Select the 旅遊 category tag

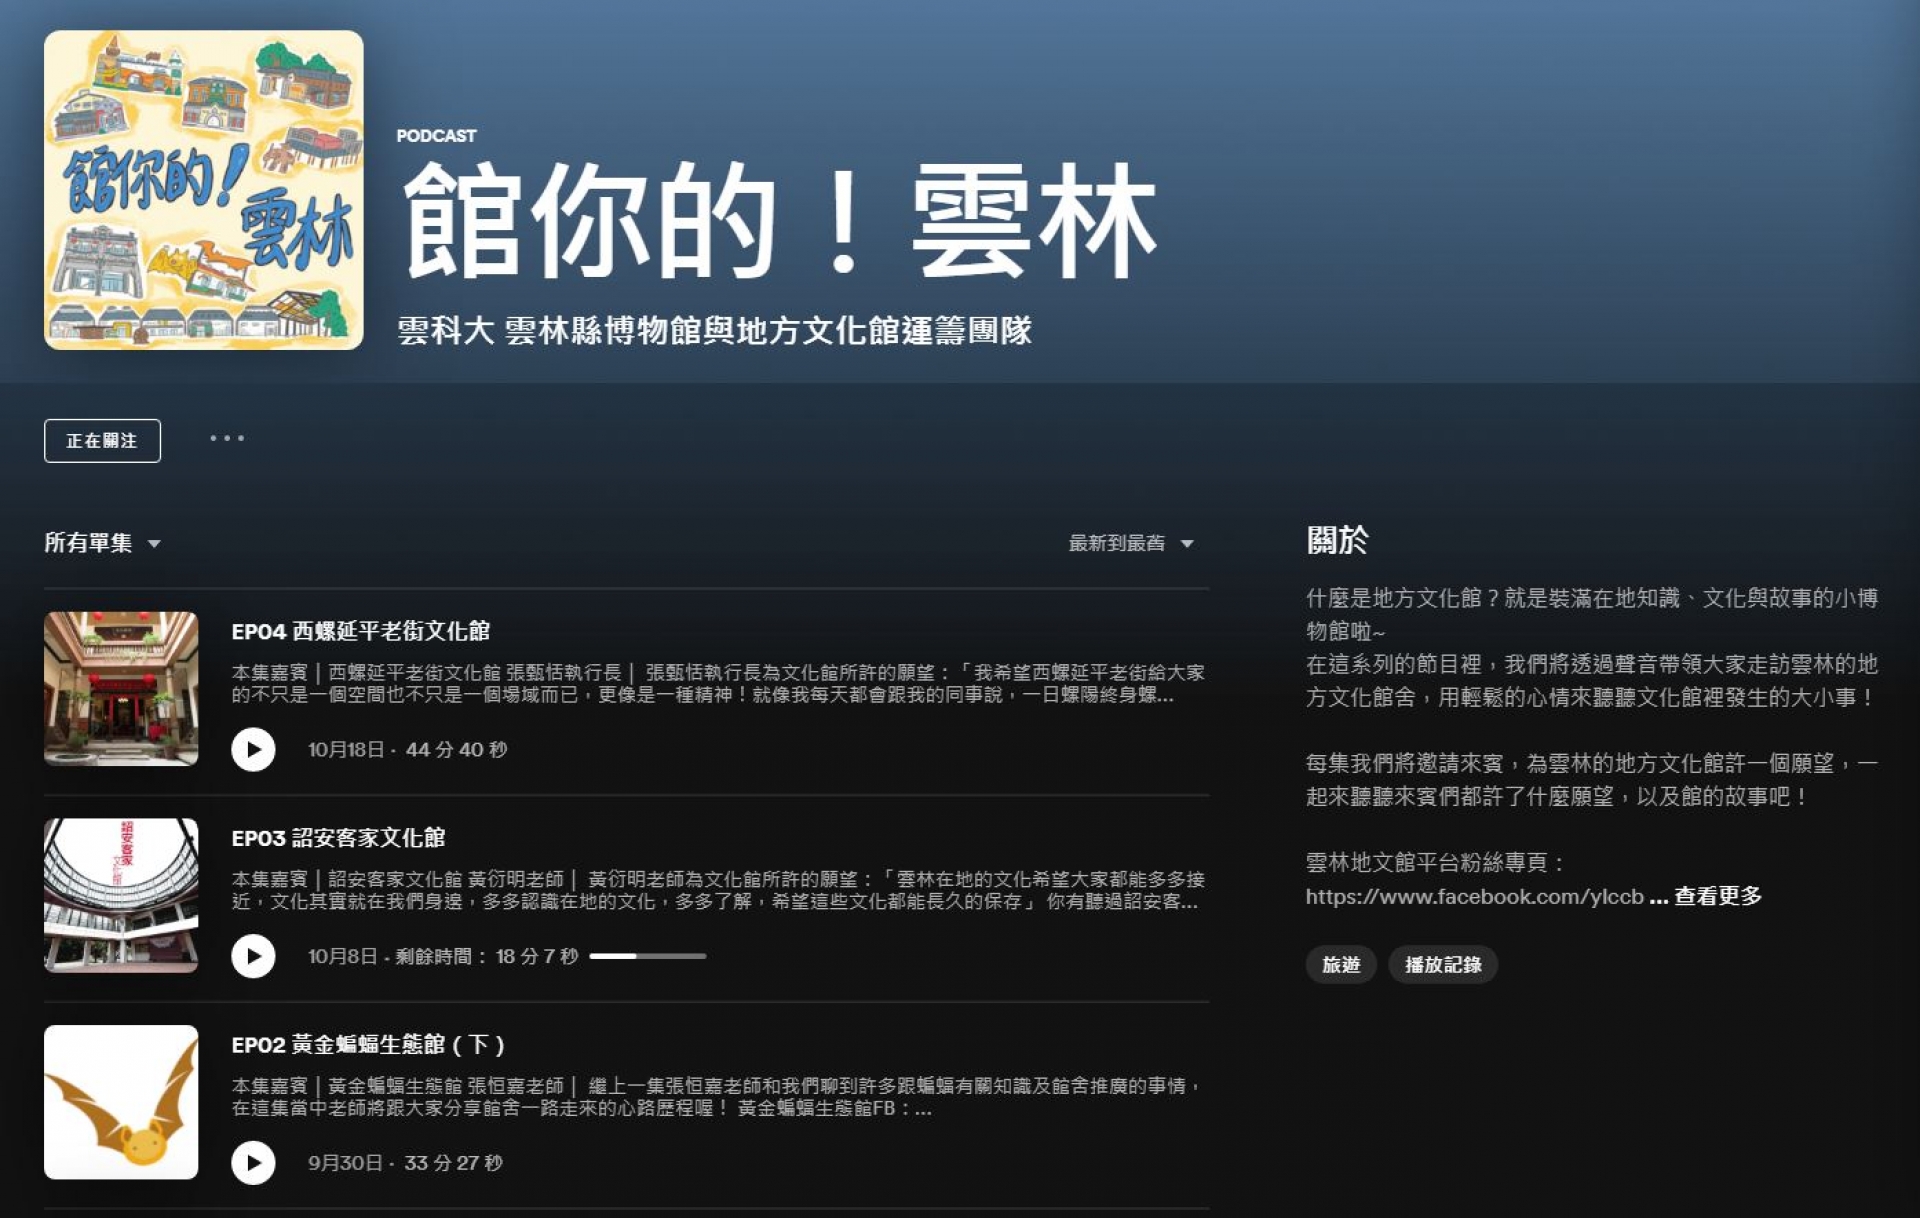[1340, 965]
